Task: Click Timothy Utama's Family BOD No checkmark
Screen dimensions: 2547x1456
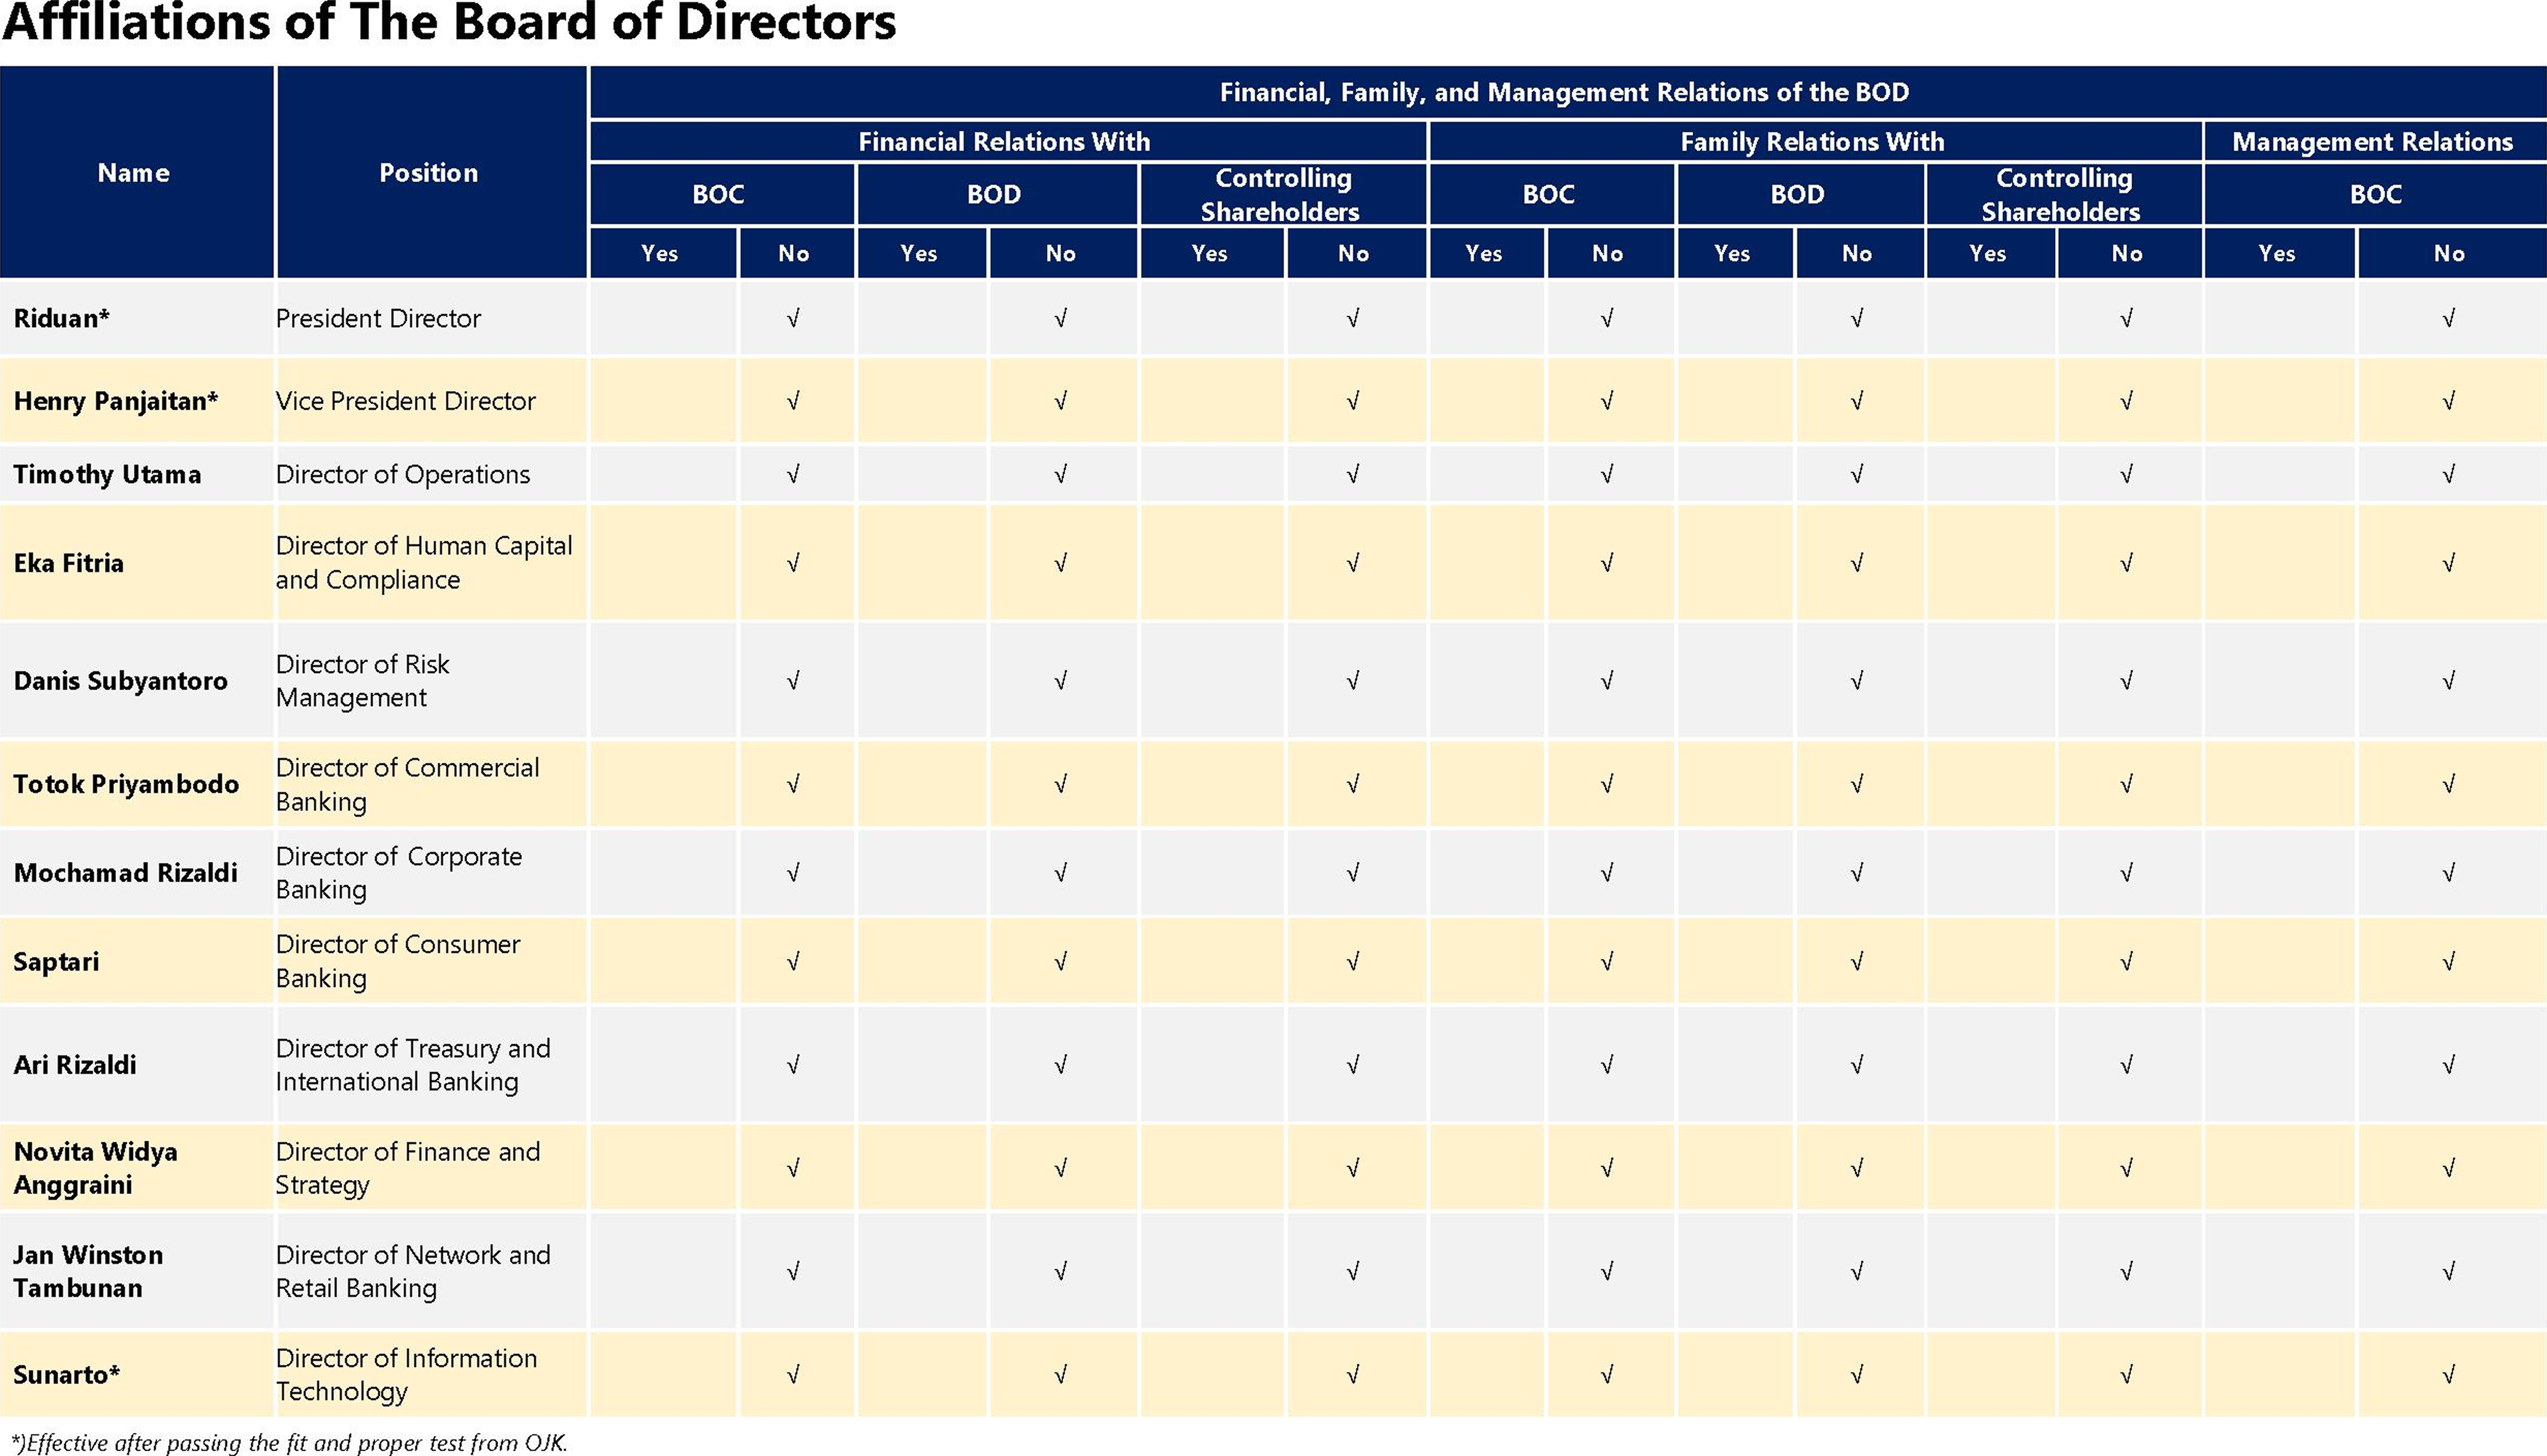Action: click(x=1856, y=475)
